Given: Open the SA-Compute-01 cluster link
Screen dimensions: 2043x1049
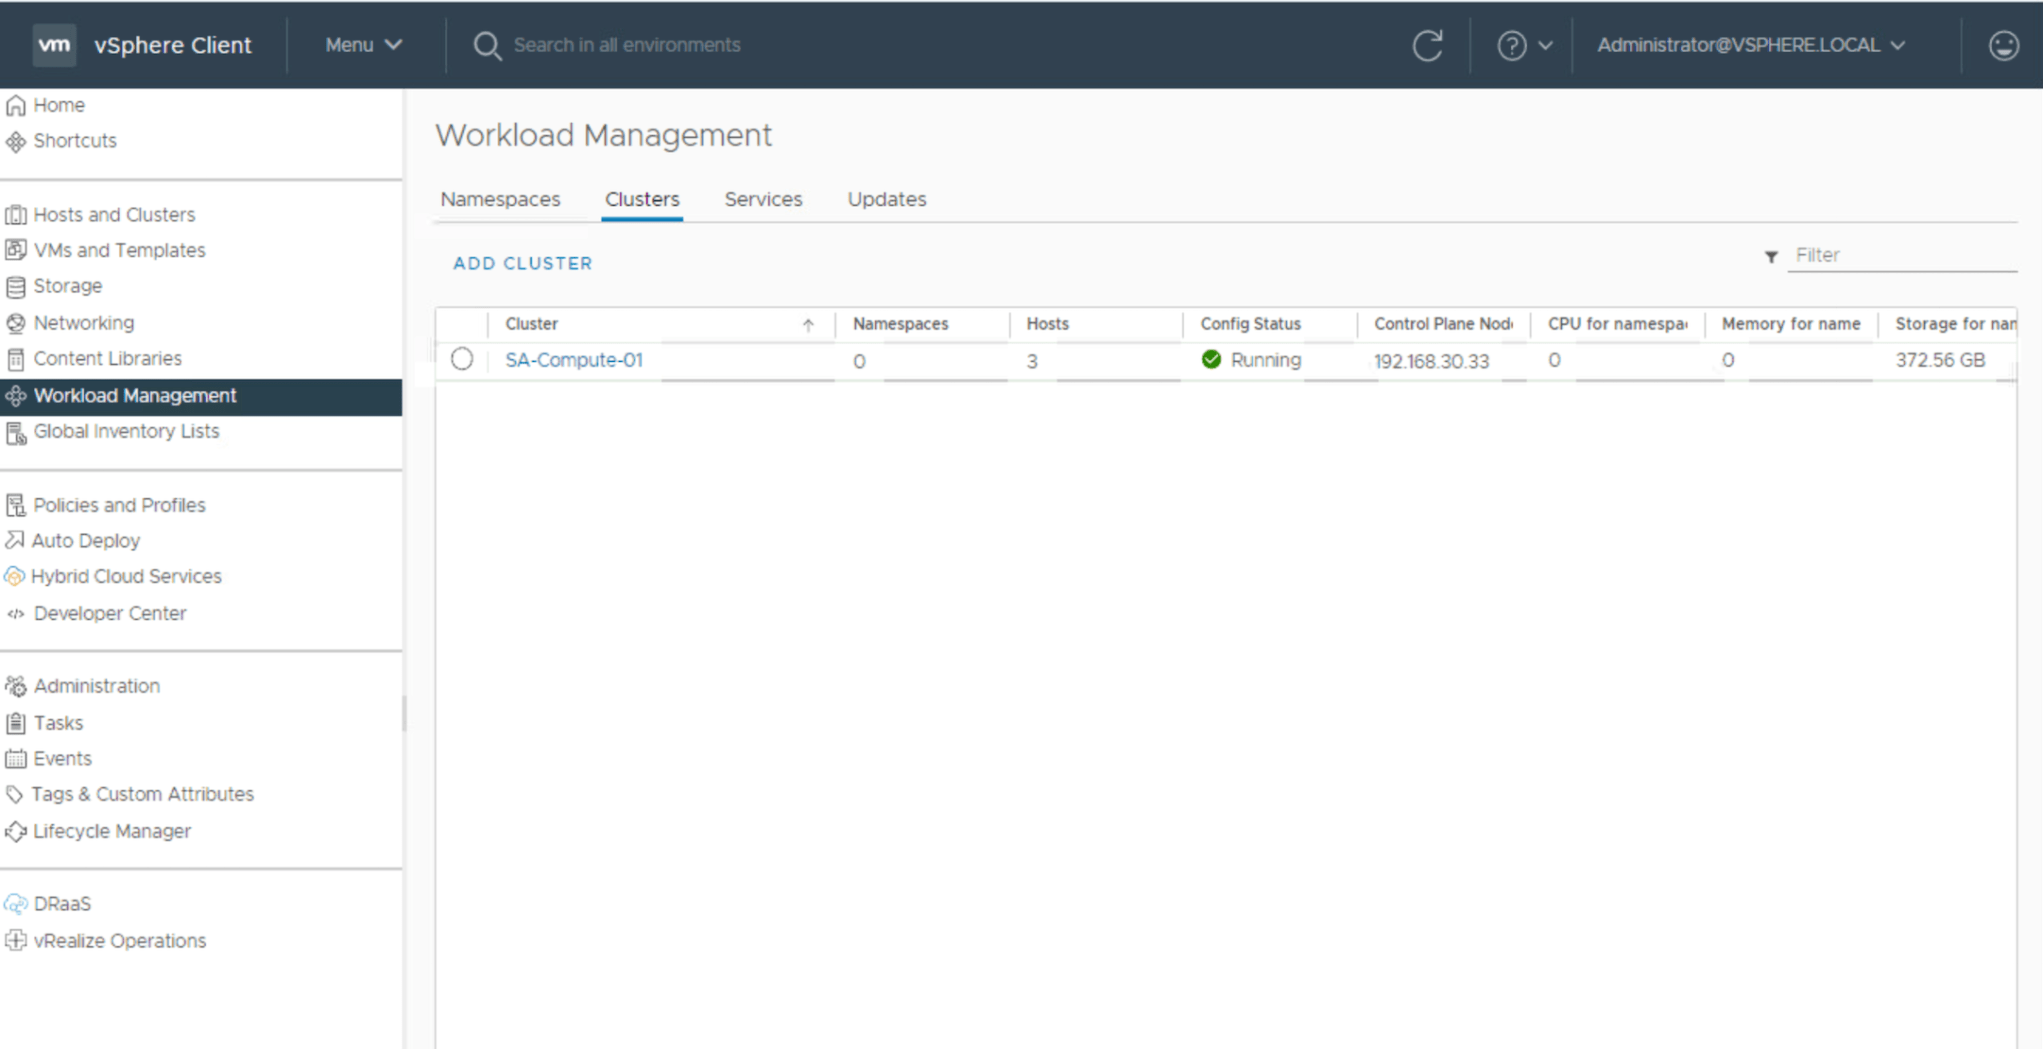Looking at the screenshot, I should pos(574,360).
